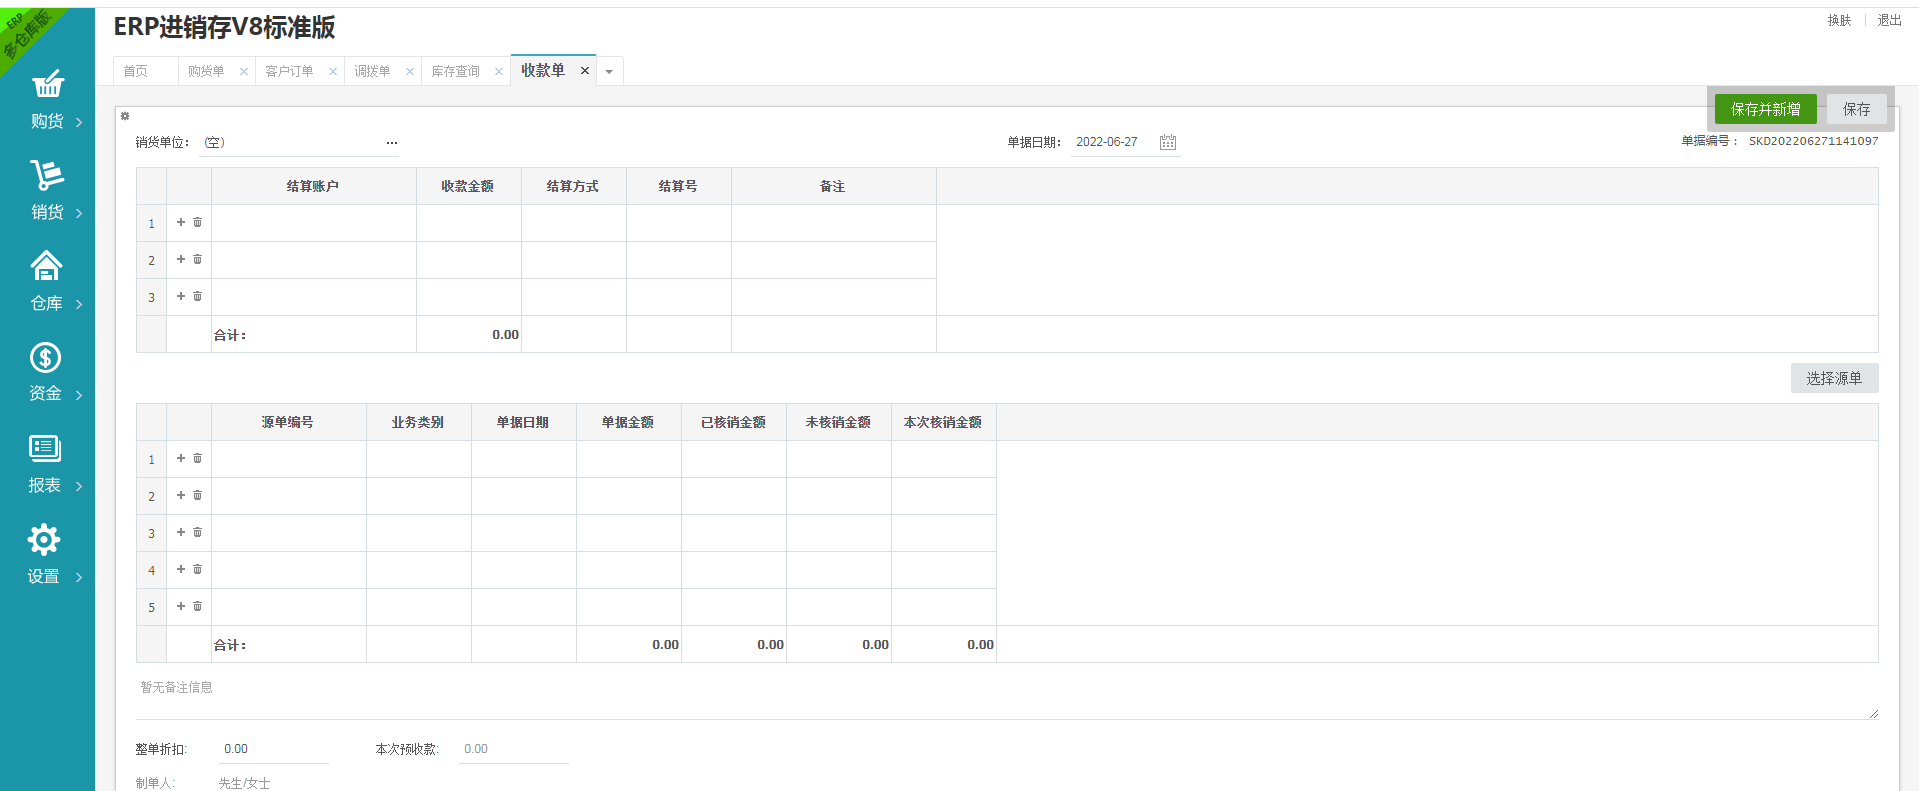The height and width of the screenshot is (791, 1919).
Task: Add a row after source document row 5
Action: [181, 606]
